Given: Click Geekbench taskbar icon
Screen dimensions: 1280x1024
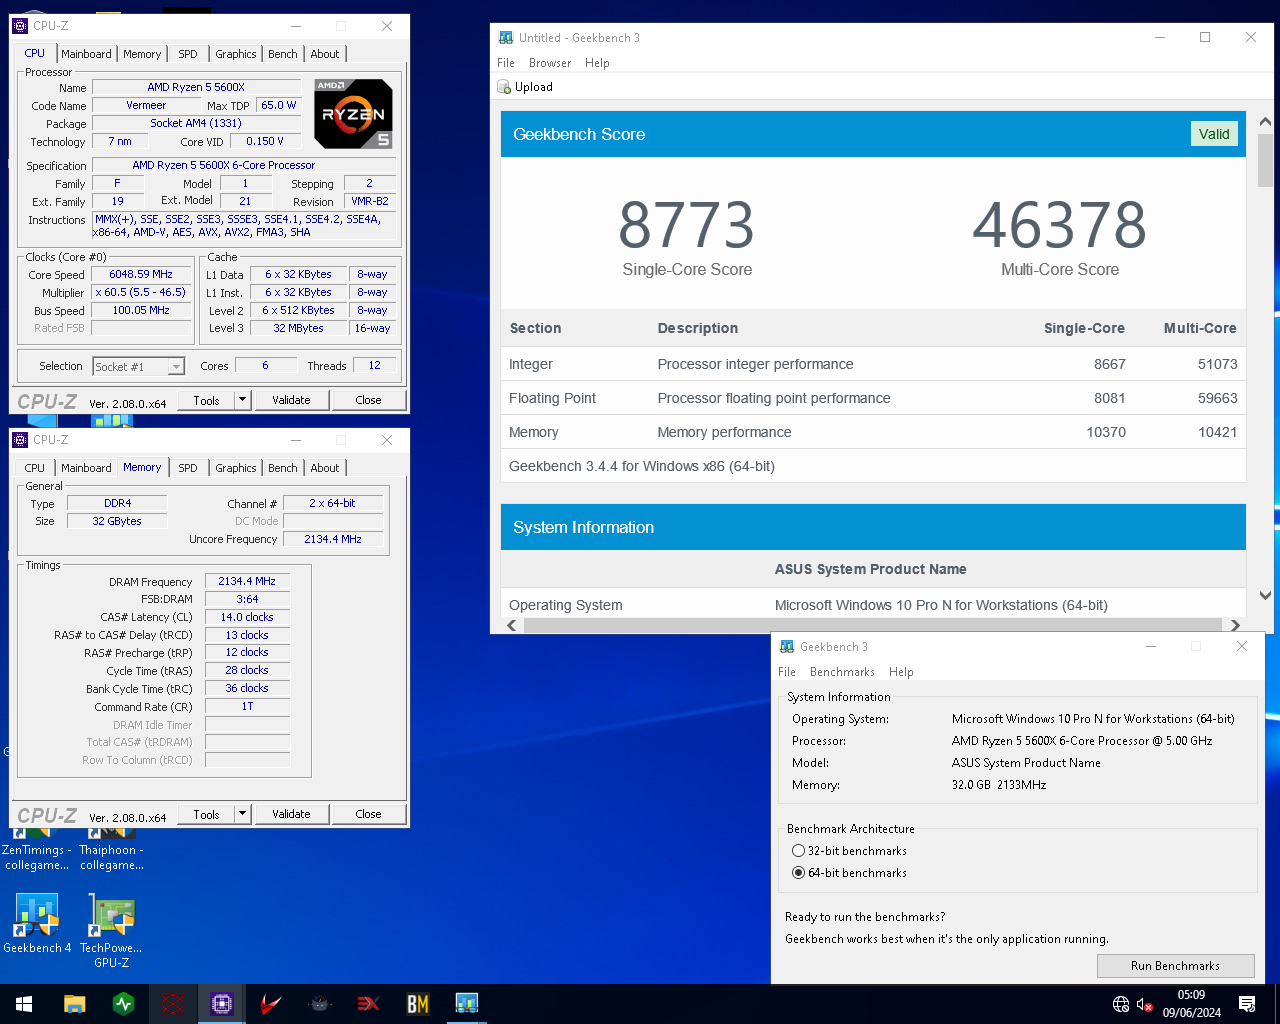Looking at the screenshot, I should (467, 1003).
